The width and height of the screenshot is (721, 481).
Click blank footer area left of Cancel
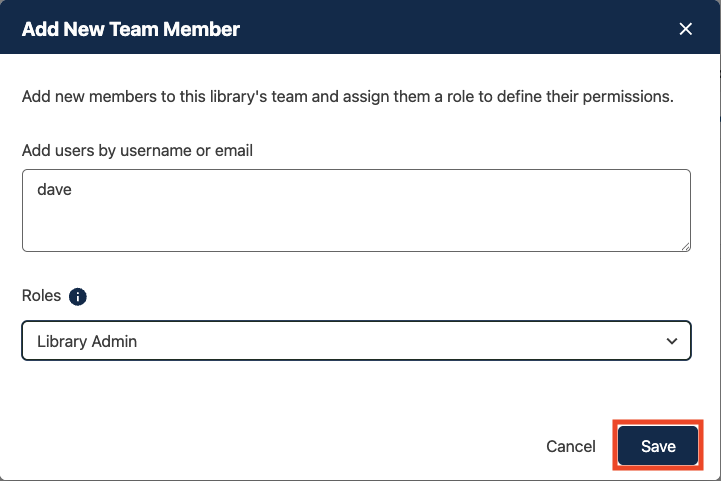(280, 446)
